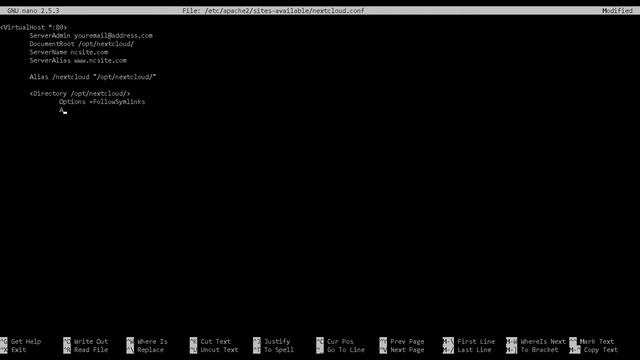
Task: Click the WhereIs Next shortcut label
Action: (543, 341)
